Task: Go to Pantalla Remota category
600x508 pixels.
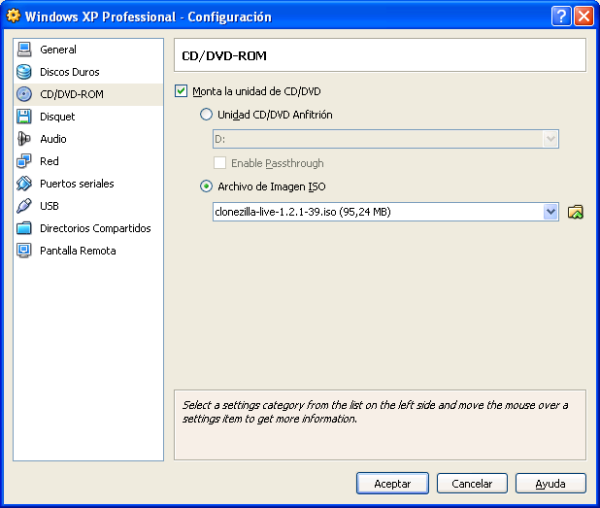Action: click(x=77, y=251)
